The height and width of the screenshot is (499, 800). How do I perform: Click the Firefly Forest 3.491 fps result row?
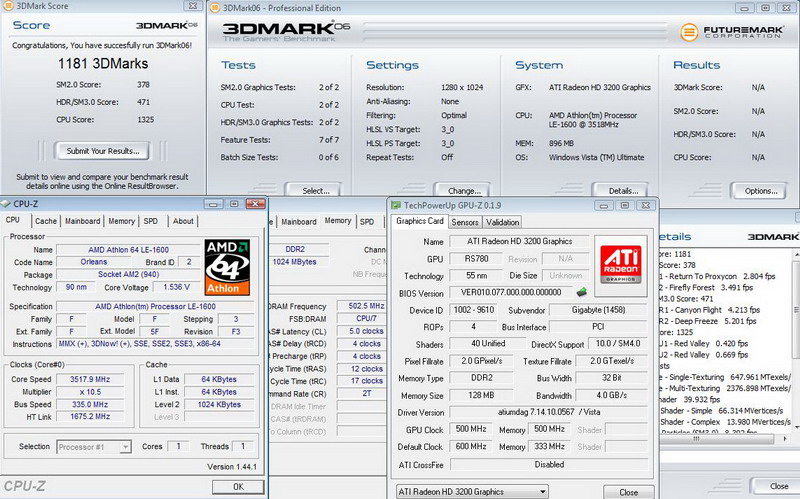click(x=707, y=287)
